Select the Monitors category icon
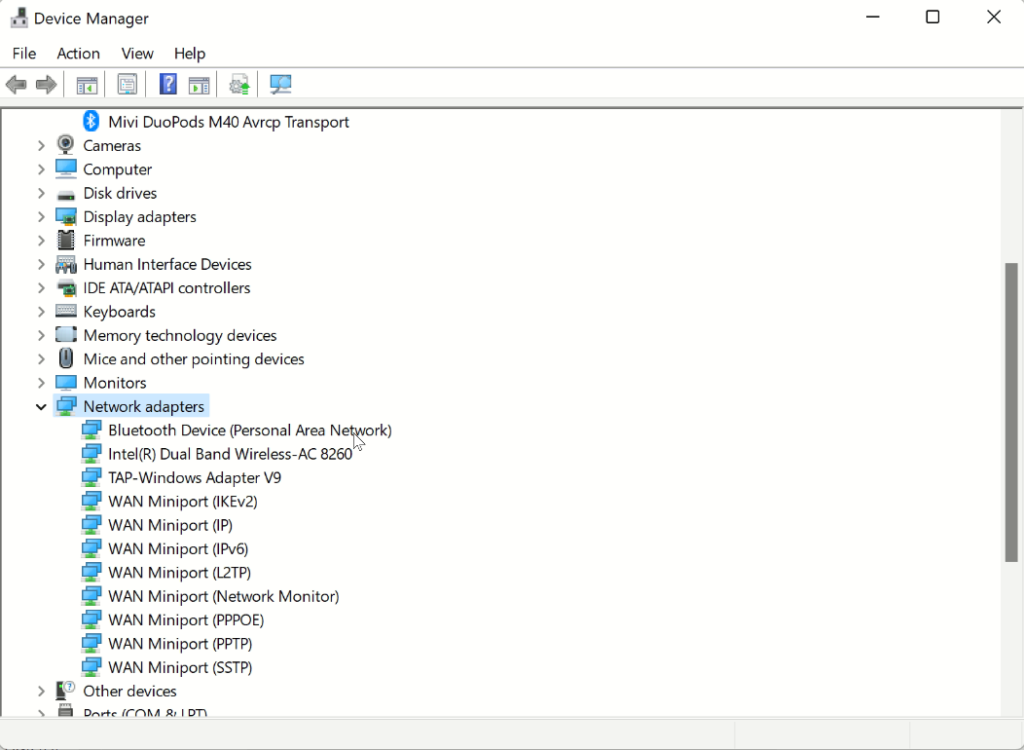This screenshot has height=750, width=1024. (66, 382)
